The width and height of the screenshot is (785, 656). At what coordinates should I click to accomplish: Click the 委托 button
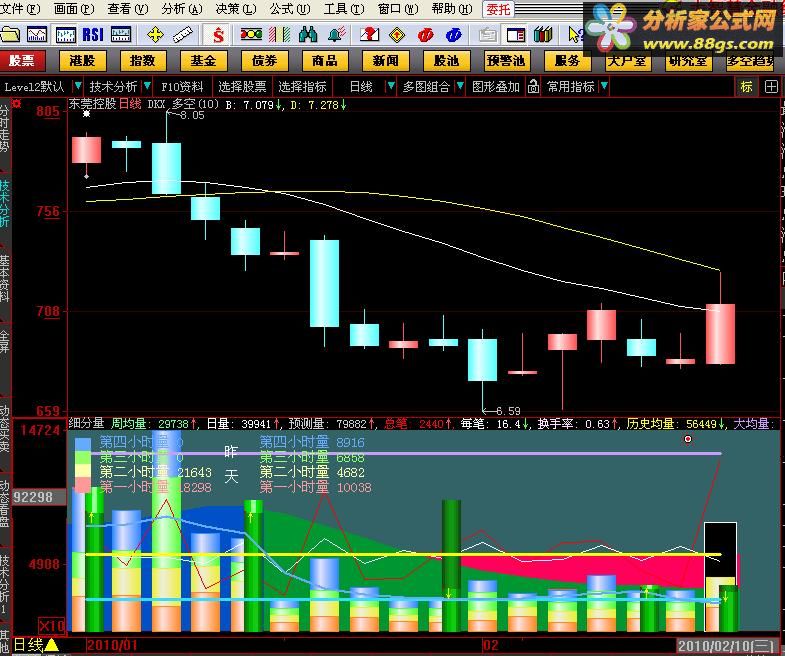(x=498, y=9)
